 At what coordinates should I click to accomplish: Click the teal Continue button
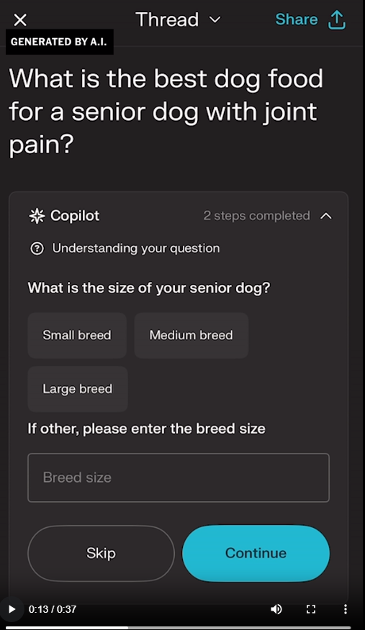256,553
